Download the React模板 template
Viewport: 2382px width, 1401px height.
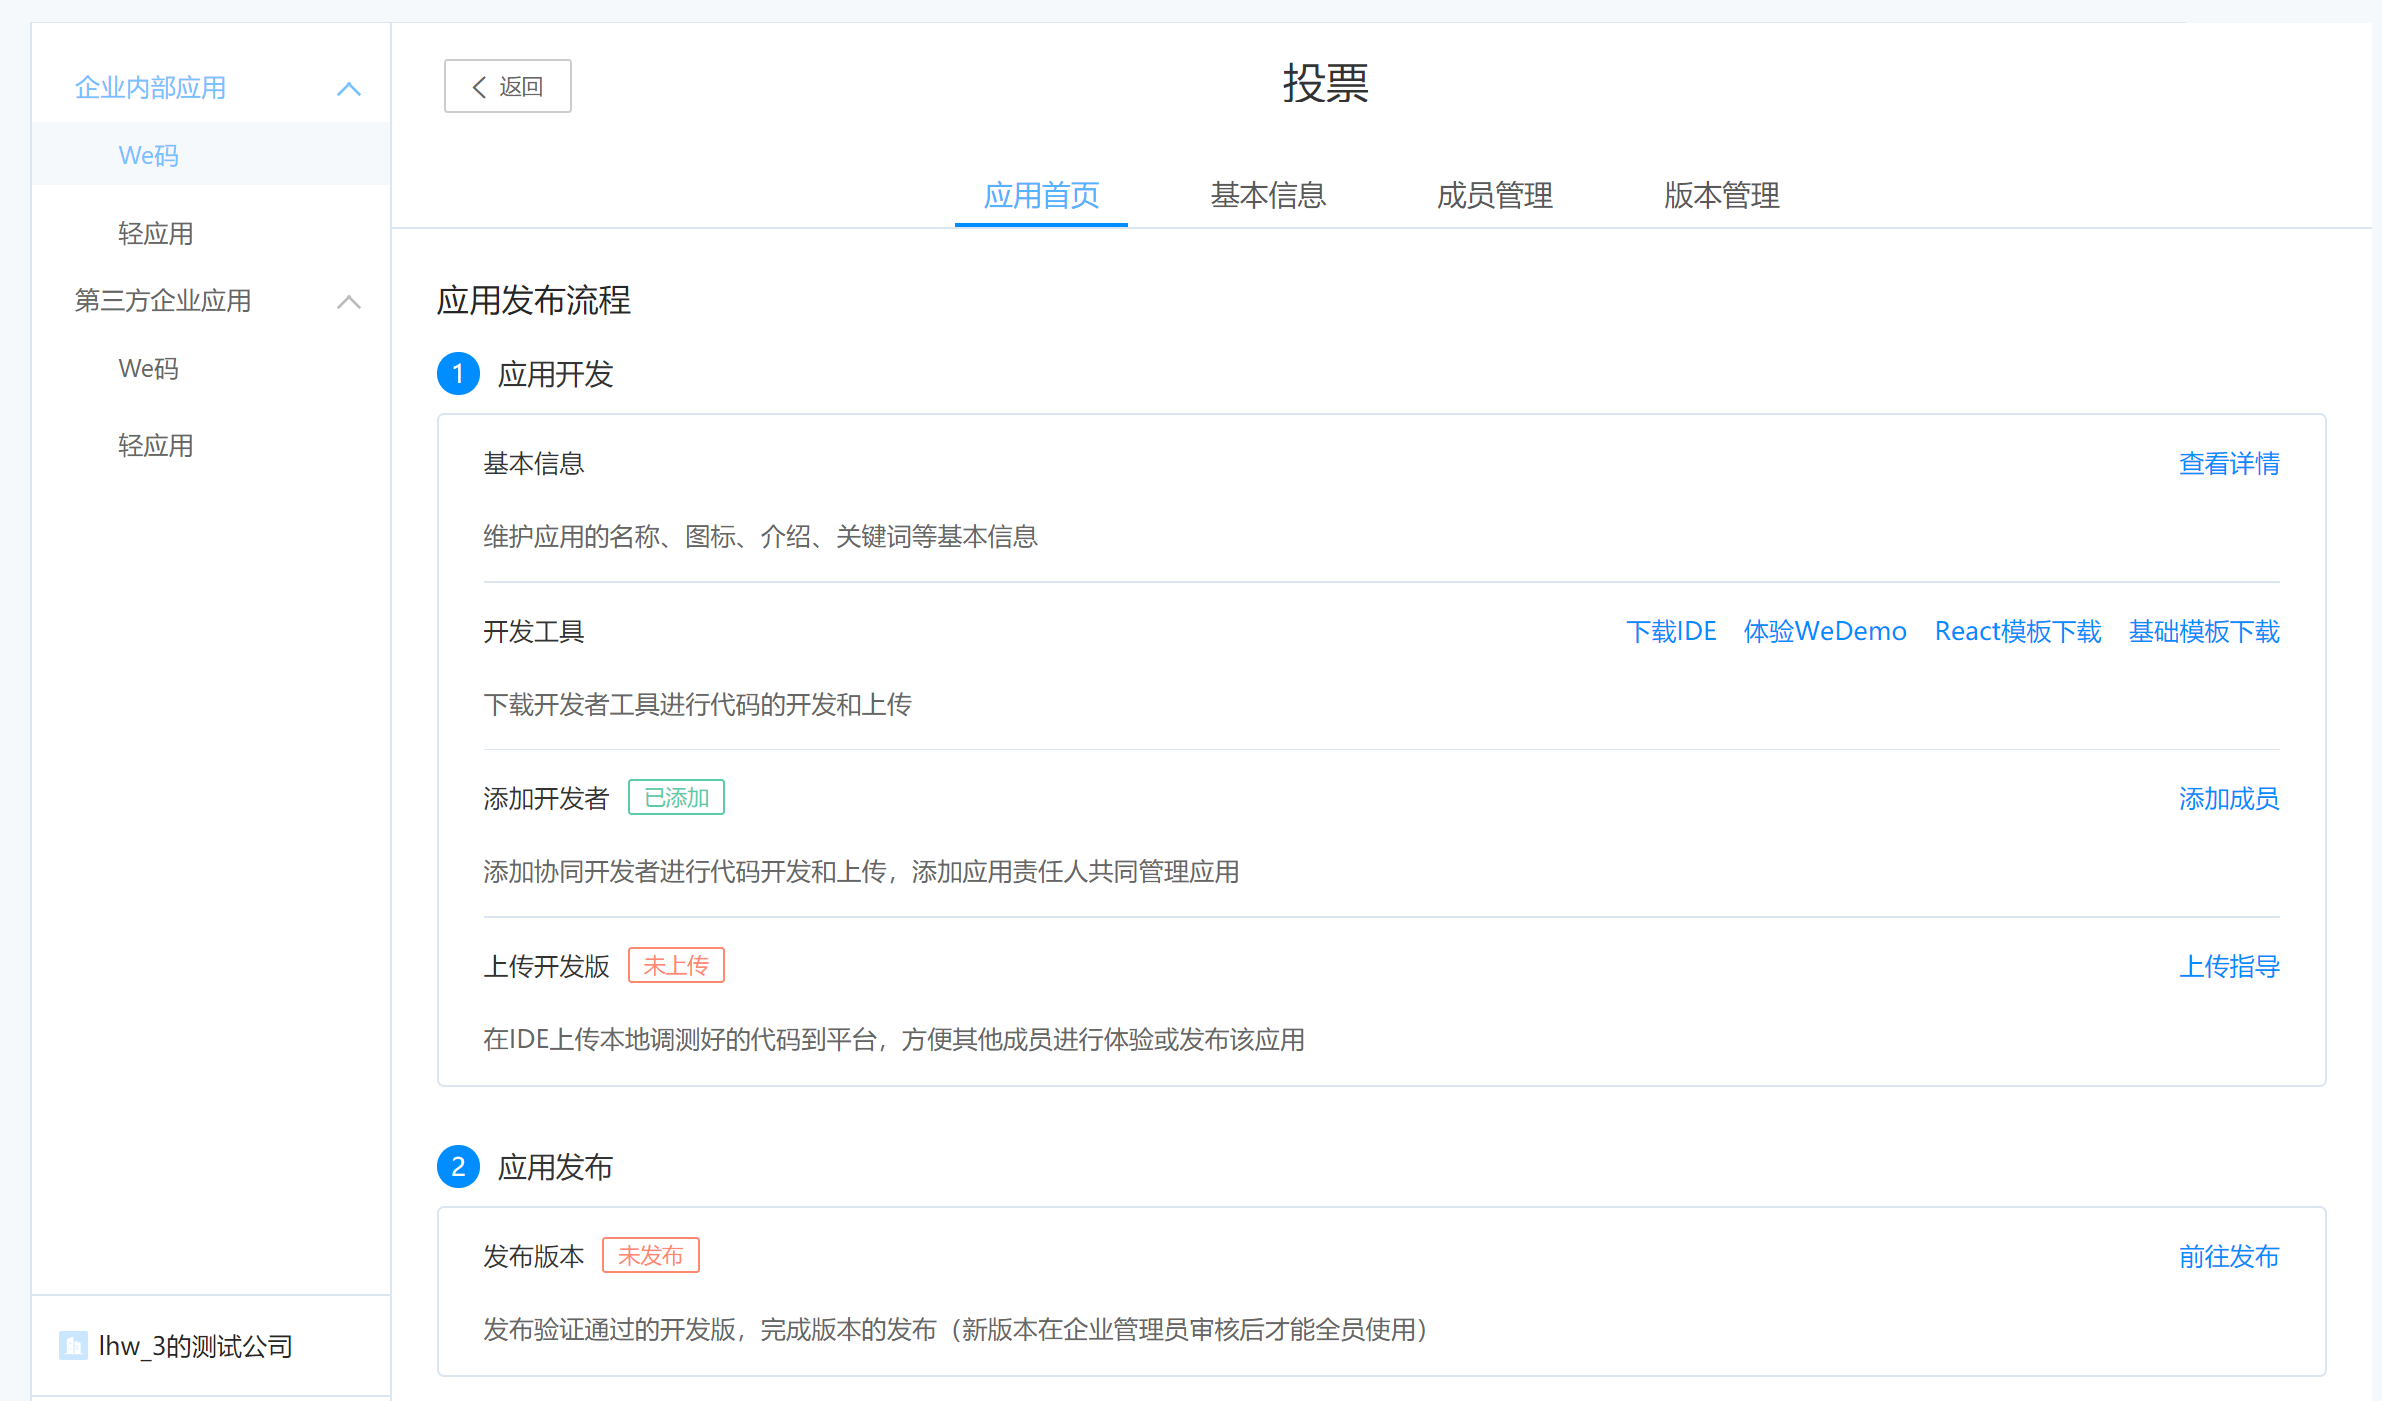click(x=2017, y=631)
